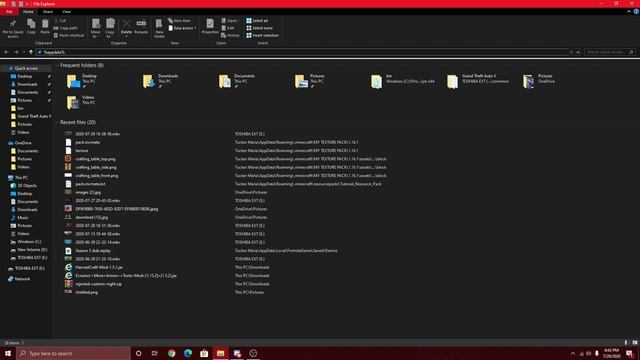Viewport: 640px width, 360px height.
Task: Collapse the ribbon using the chevron
Action: (x=629, y=12)
